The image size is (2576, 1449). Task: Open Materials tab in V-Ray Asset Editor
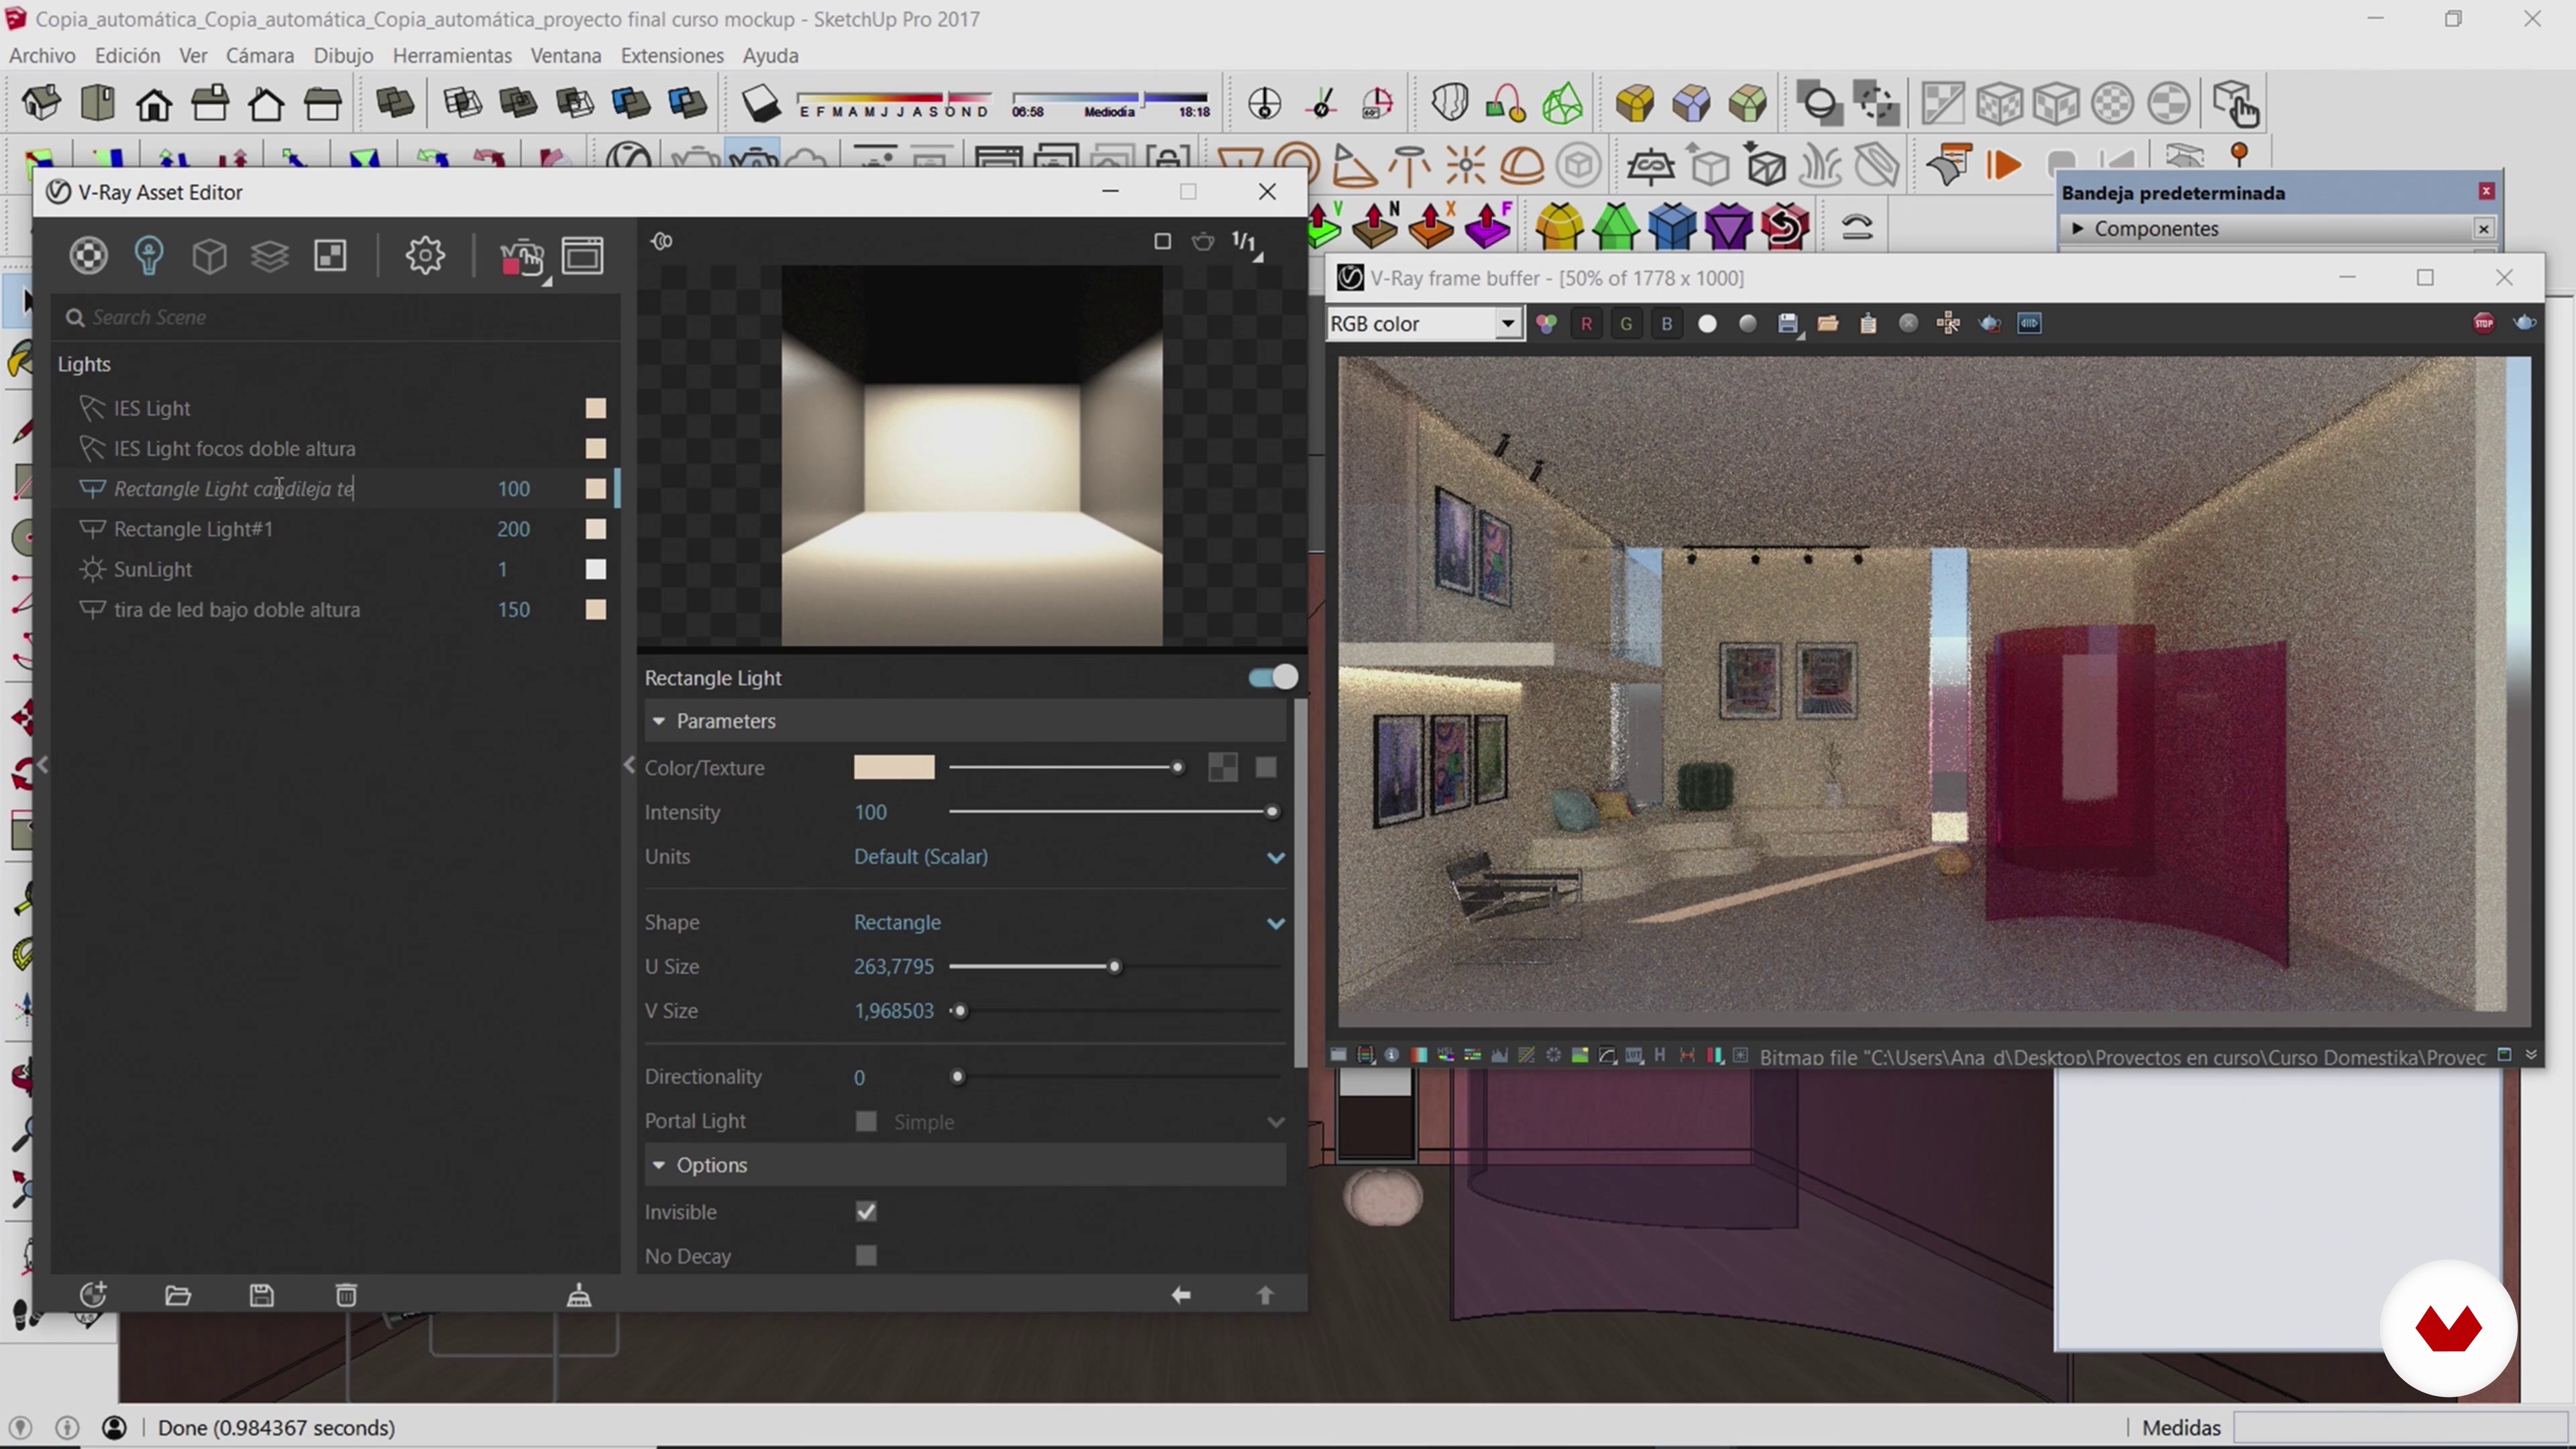pos(88,256)
